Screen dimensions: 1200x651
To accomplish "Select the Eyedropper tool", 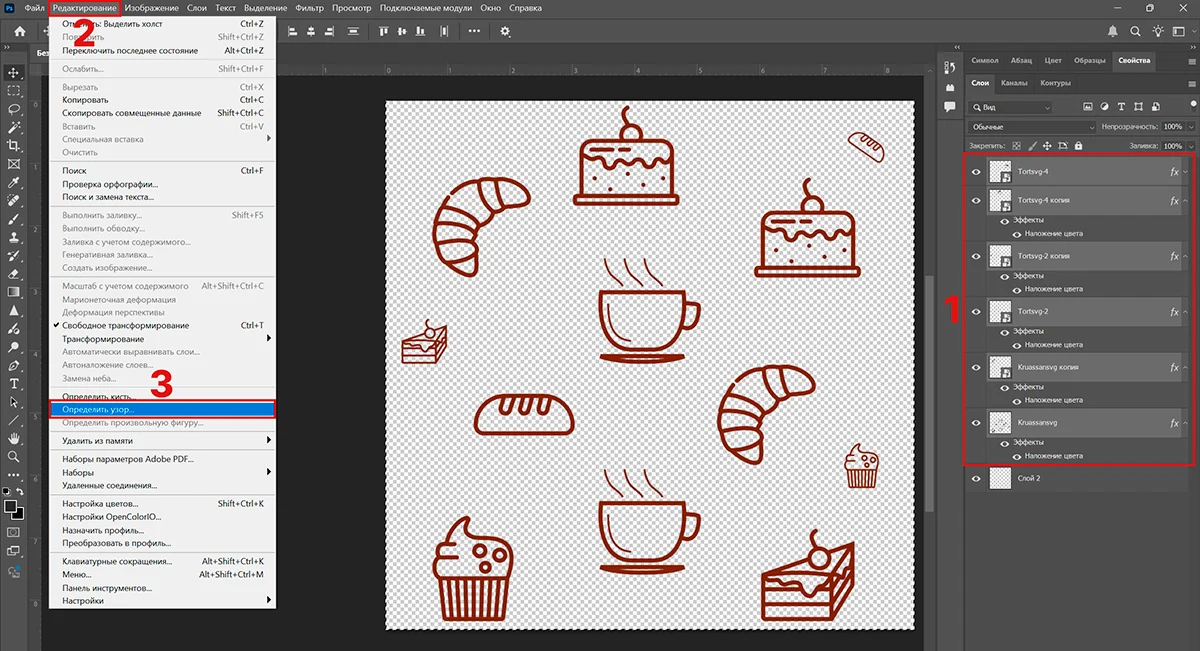I will [x=14, y=183].
